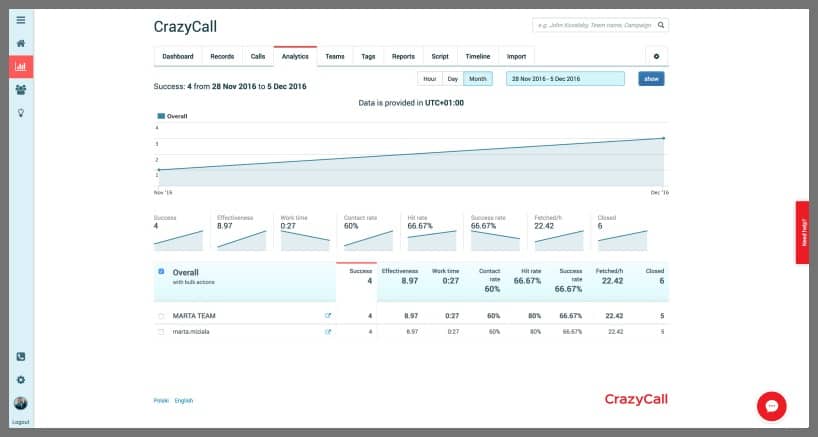Viewport: 818px width, 437px height.
Task: Go to home via sidebar house icon
Action: [20, 44]
